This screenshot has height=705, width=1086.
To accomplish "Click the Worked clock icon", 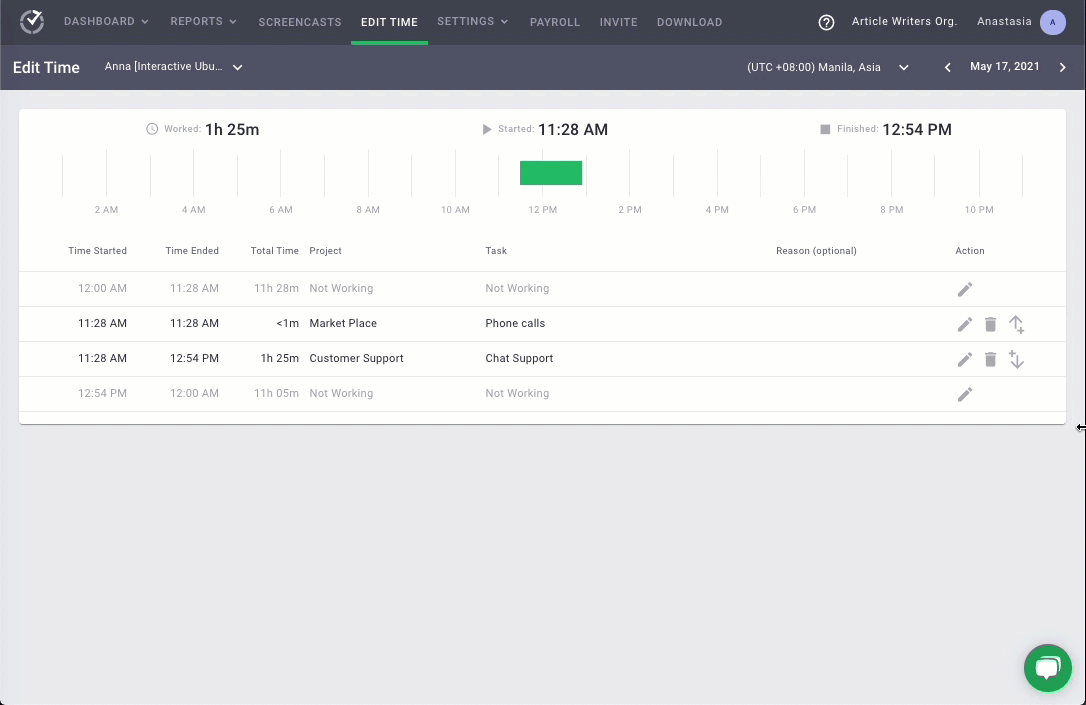I will pyautogui.click(x=152, y=129).
